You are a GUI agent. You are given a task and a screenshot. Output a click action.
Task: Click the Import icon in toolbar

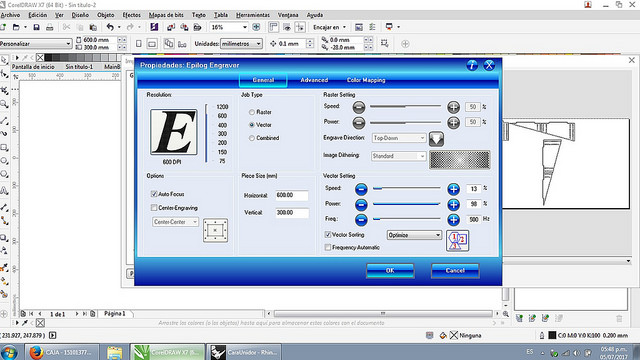[171, 27]
